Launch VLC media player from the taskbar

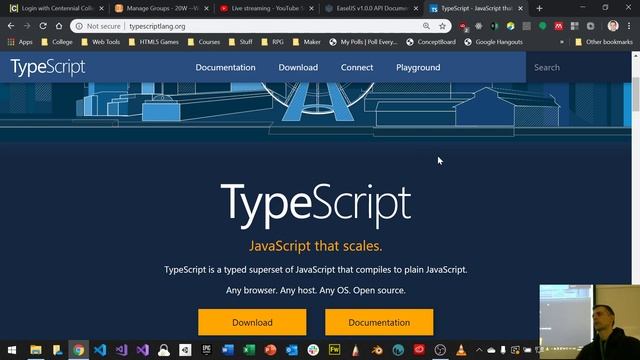(x=461, y=350)
